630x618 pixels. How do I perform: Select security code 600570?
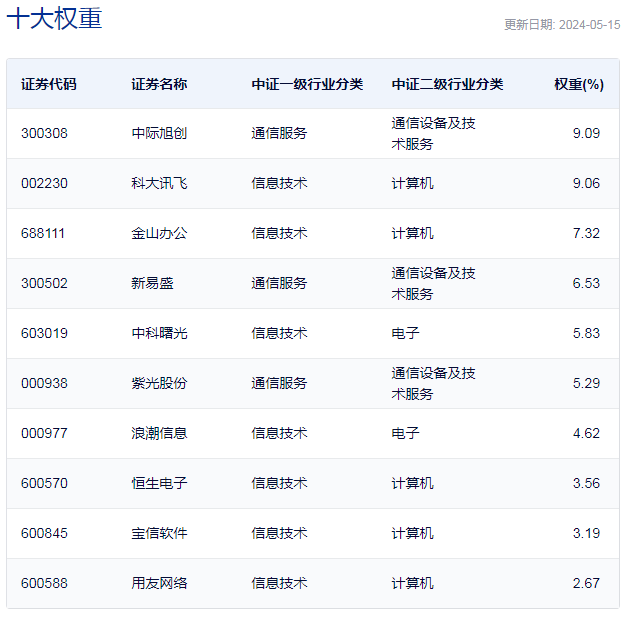pos(44,483)
